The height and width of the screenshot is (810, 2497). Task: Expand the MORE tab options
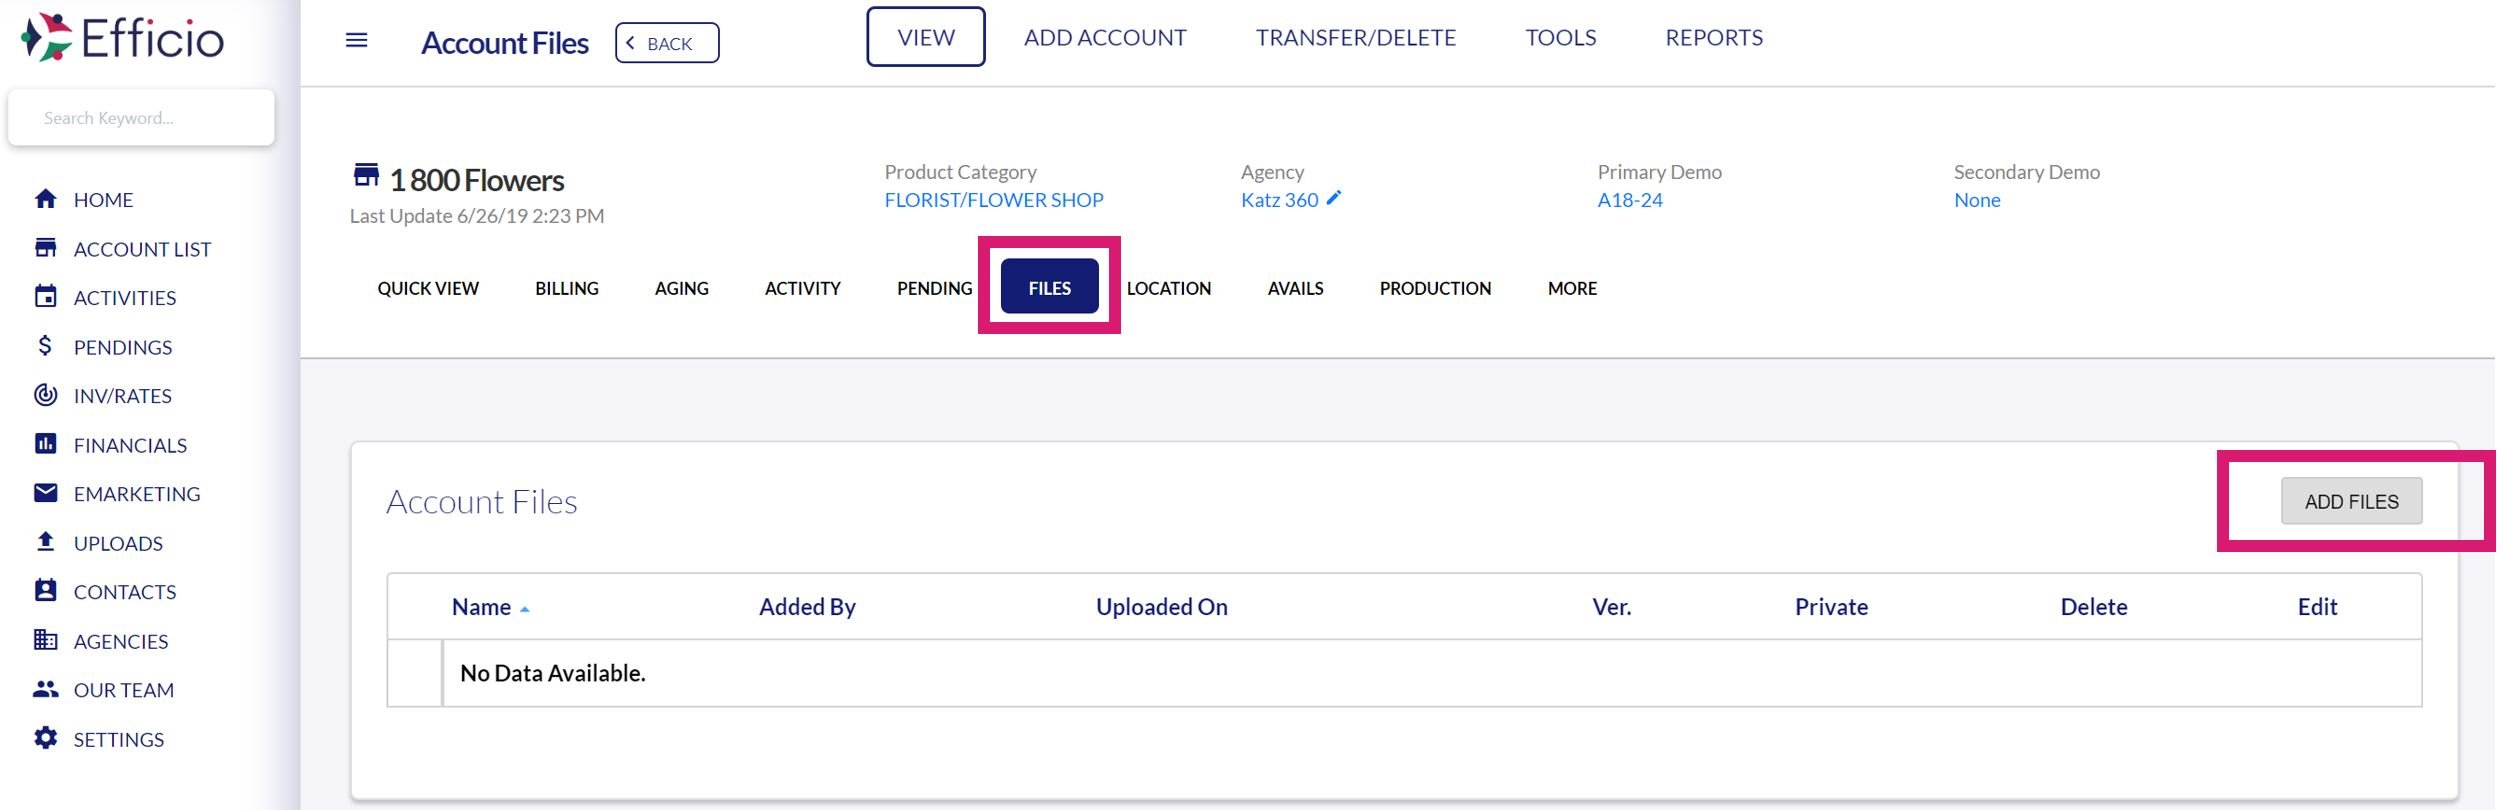tap(1573, 288)
